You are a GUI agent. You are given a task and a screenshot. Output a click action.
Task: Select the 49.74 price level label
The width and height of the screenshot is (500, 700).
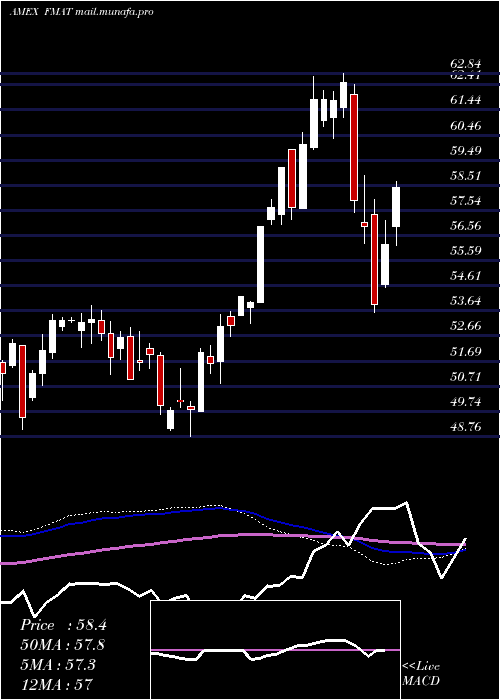coord(466,402)
